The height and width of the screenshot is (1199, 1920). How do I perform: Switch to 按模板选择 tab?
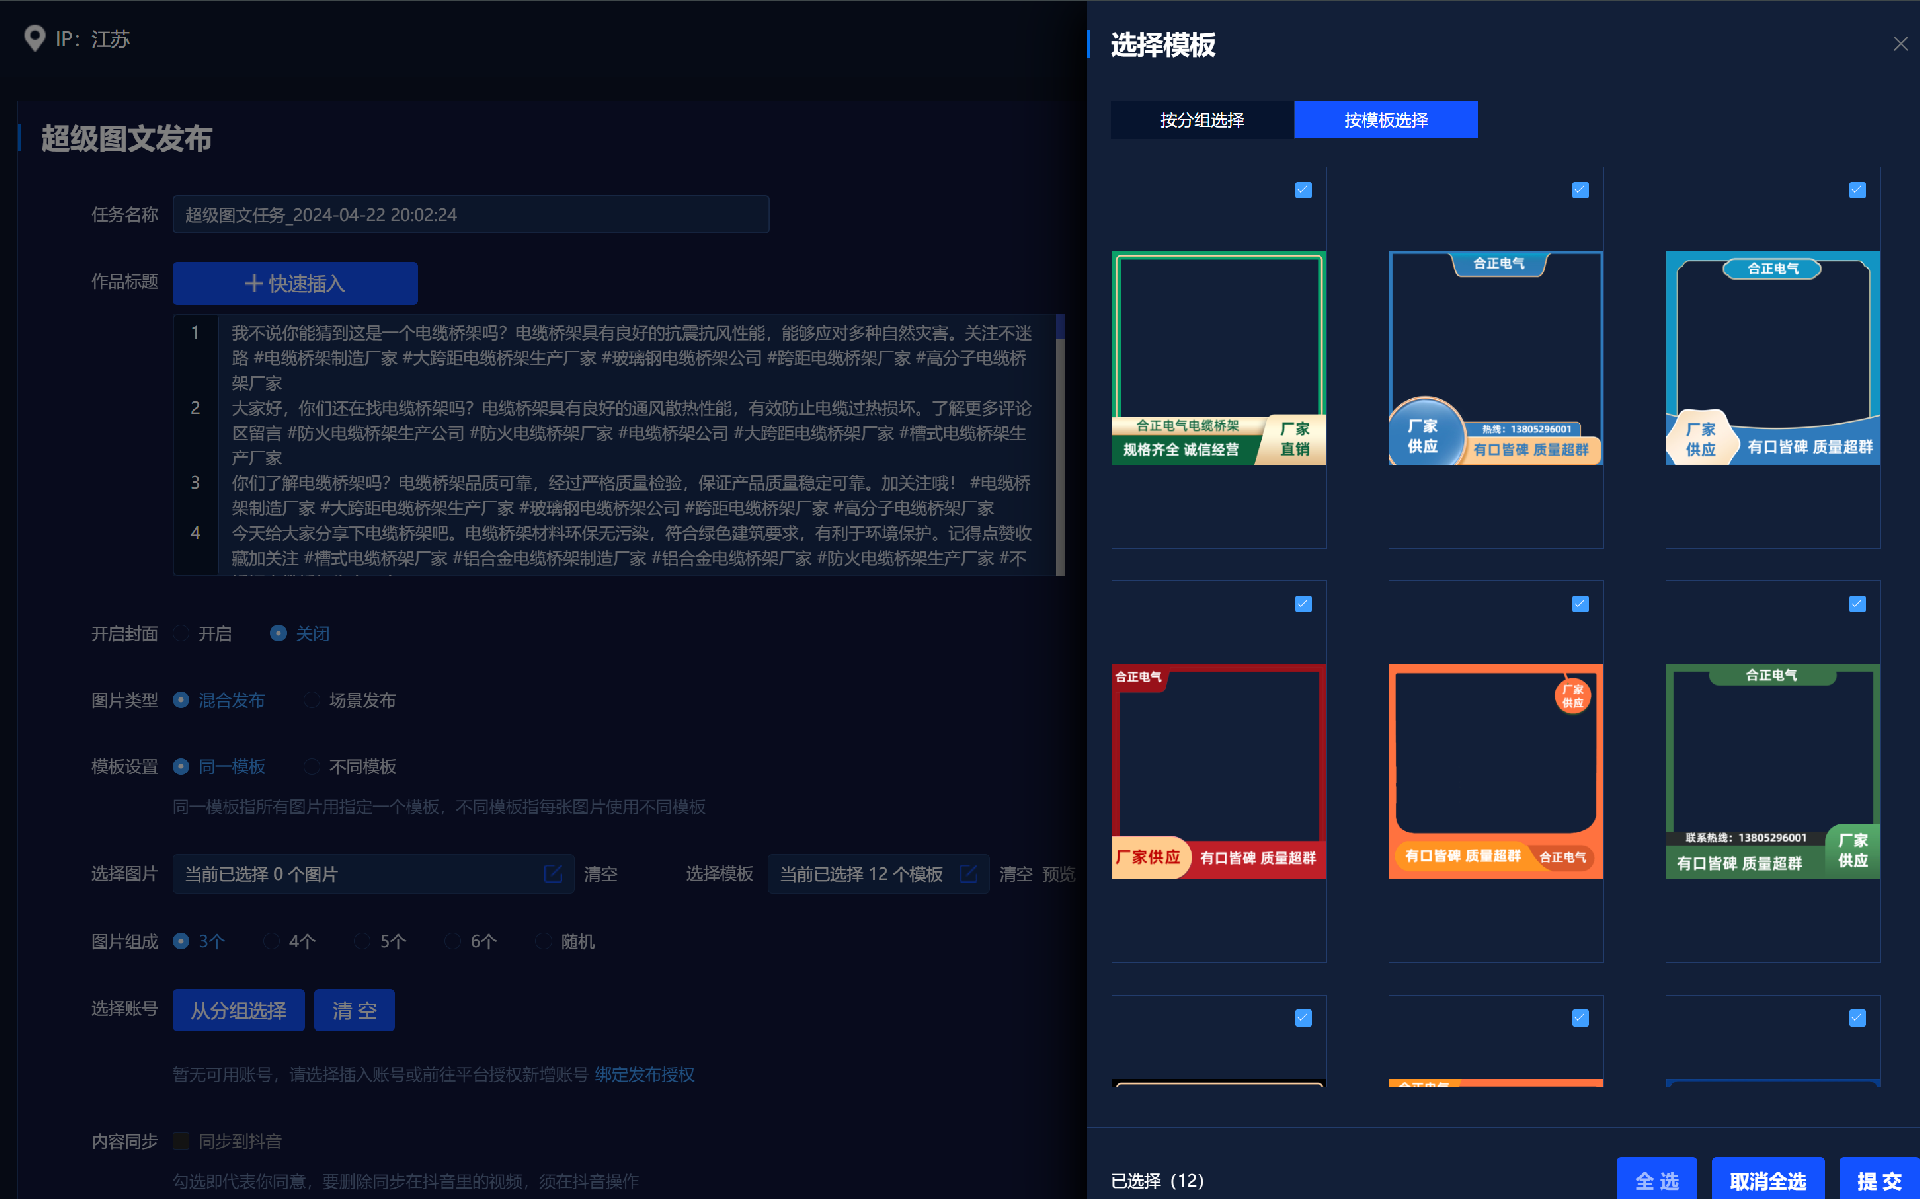(1386, 120)
